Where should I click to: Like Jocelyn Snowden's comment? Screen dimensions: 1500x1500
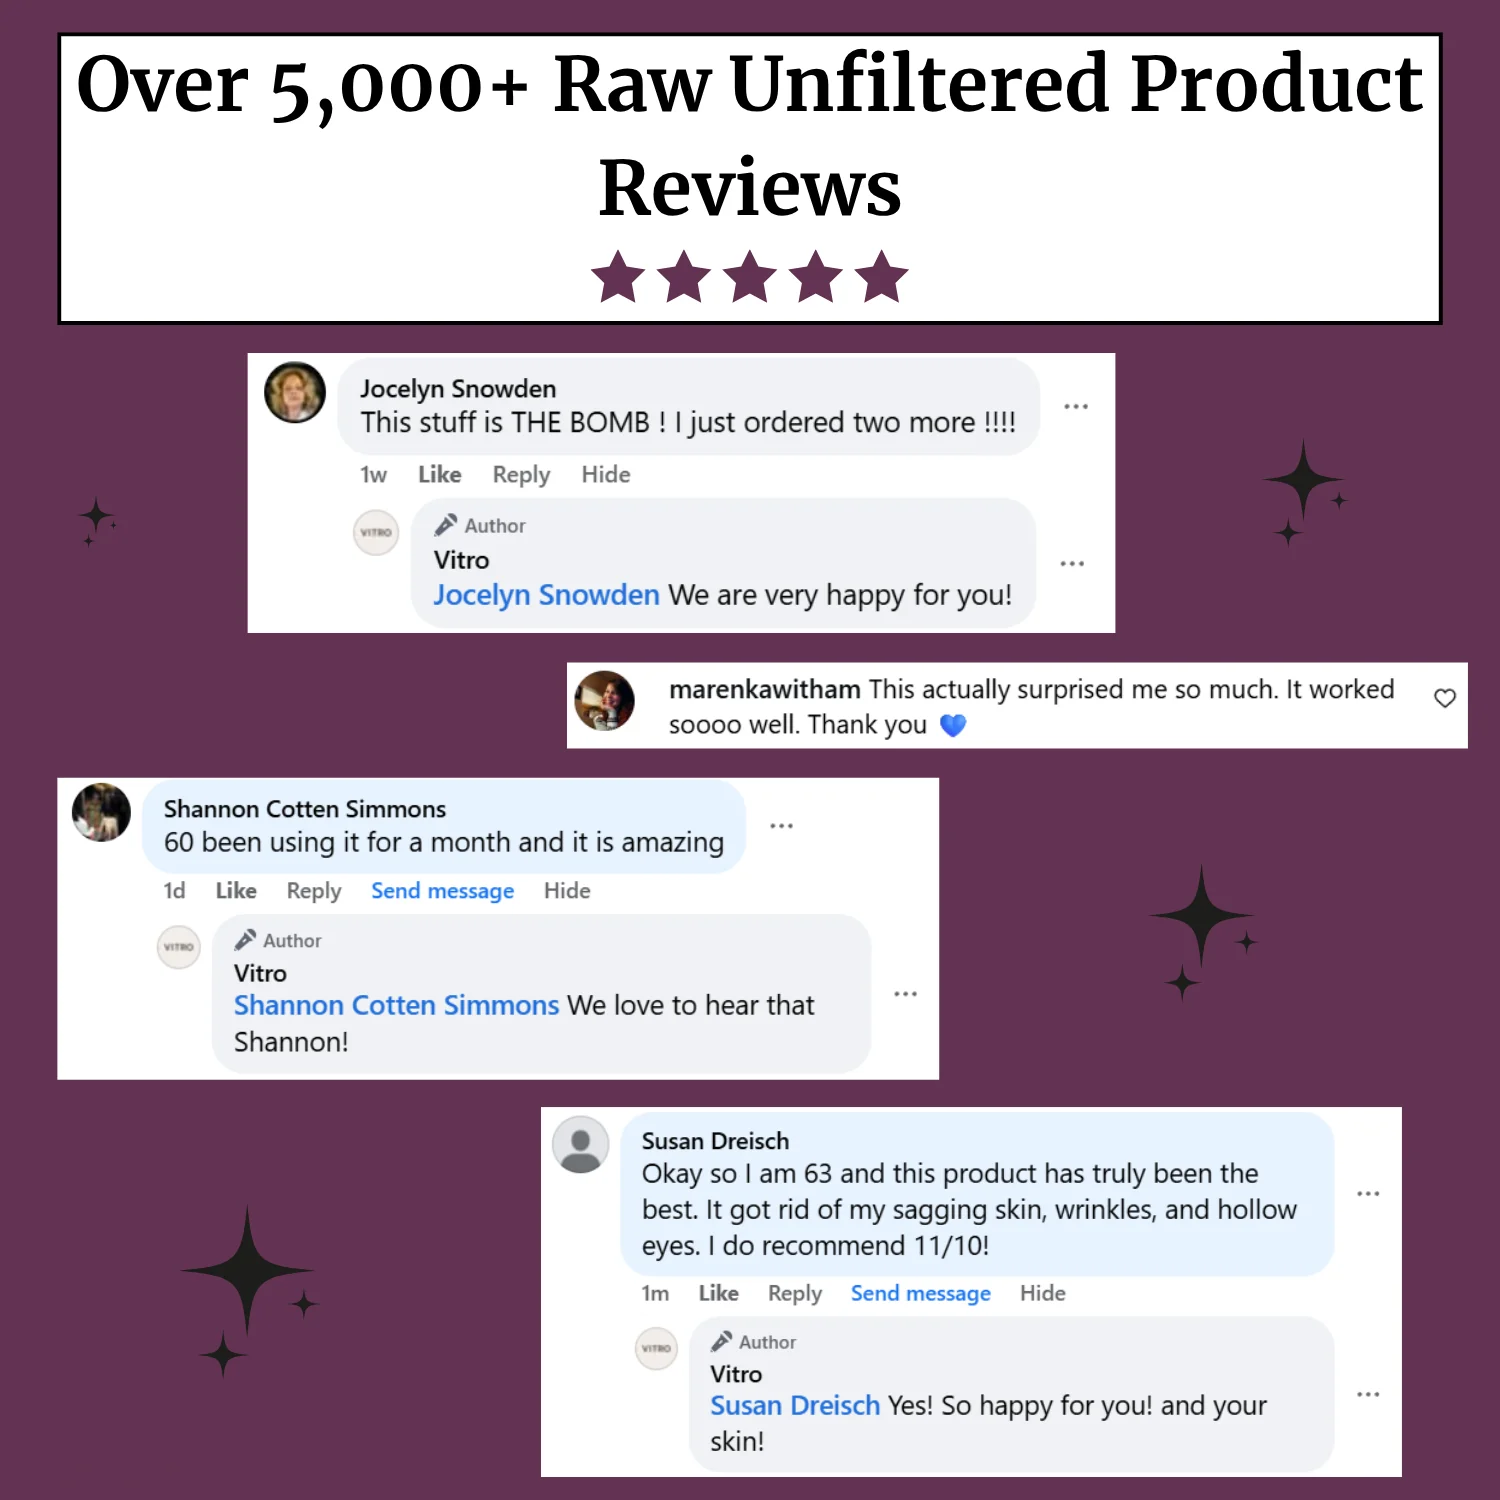(439, 475)
